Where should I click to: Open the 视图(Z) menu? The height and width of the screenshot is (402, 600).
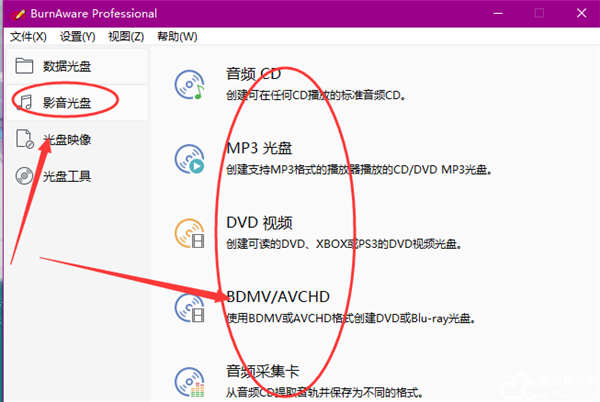pos(126,37)
